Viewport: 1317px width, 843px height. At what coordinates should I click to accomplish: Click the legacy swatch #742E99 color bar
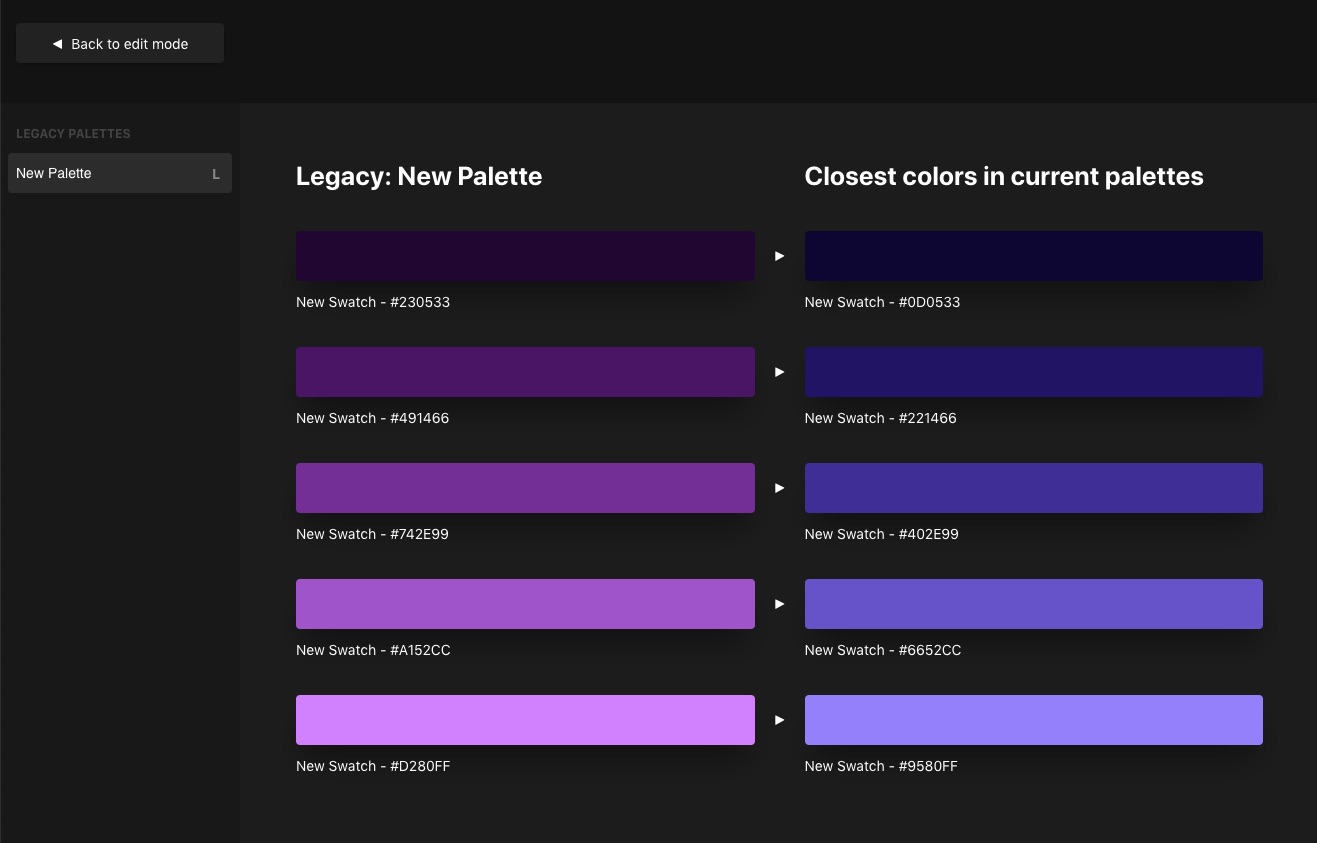point(525,488)
